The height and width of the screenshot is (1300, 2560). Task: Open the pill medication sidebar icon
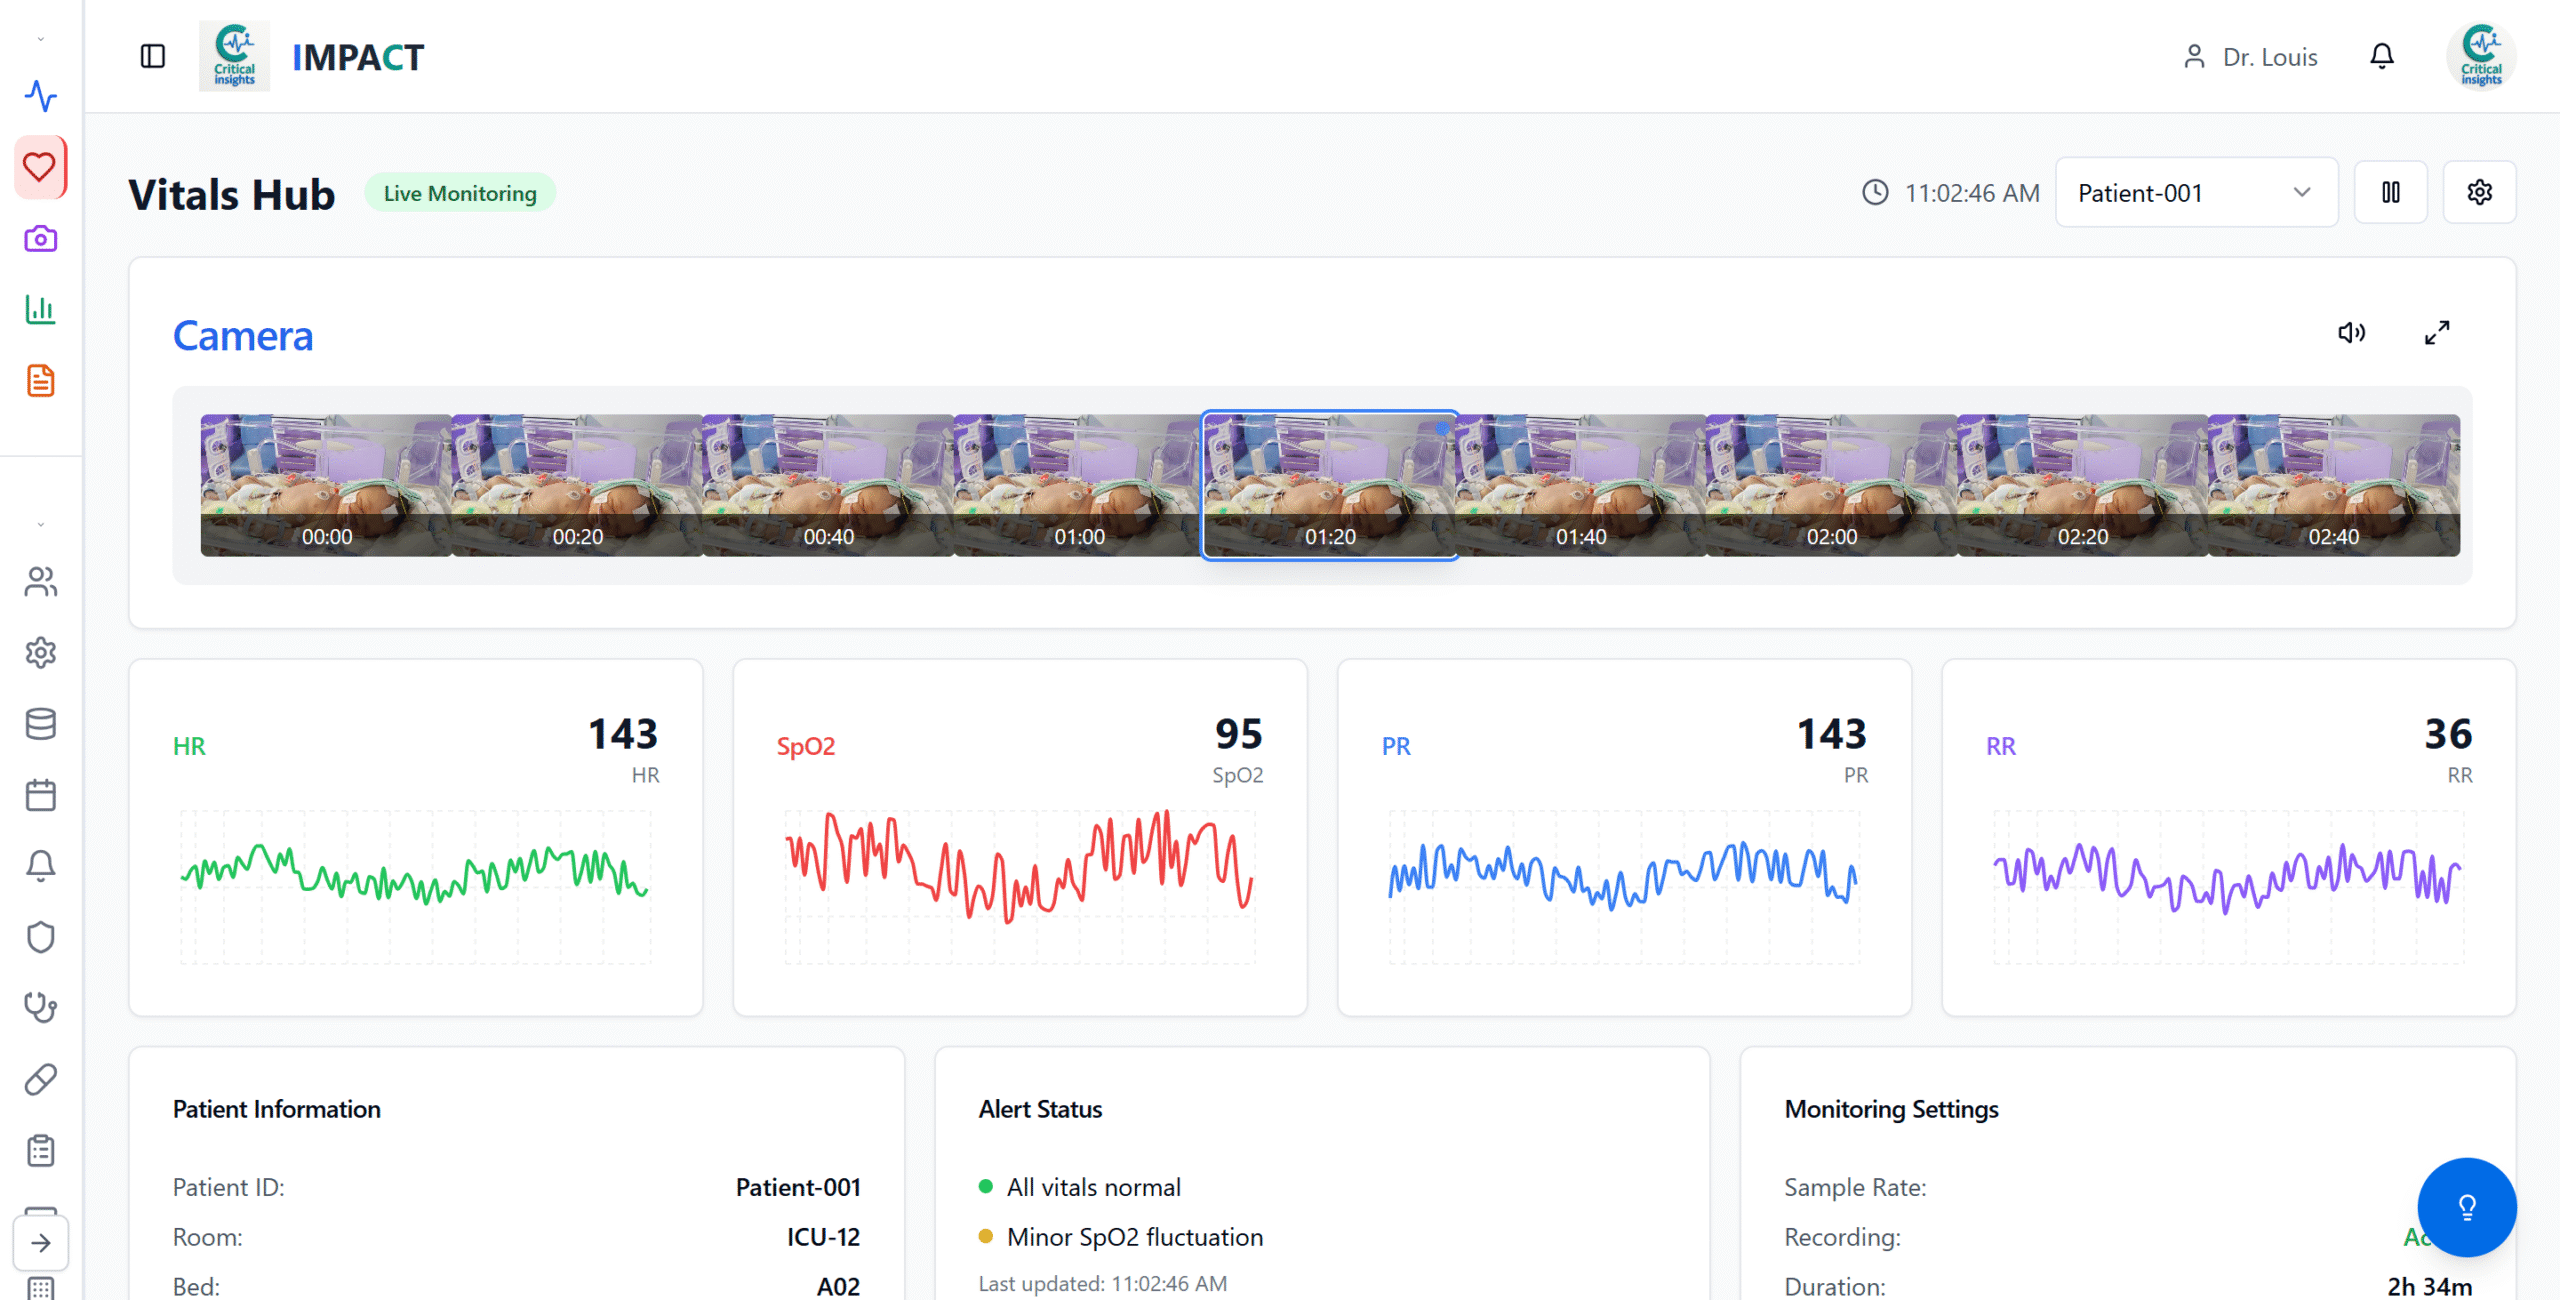coord(41,1080)
